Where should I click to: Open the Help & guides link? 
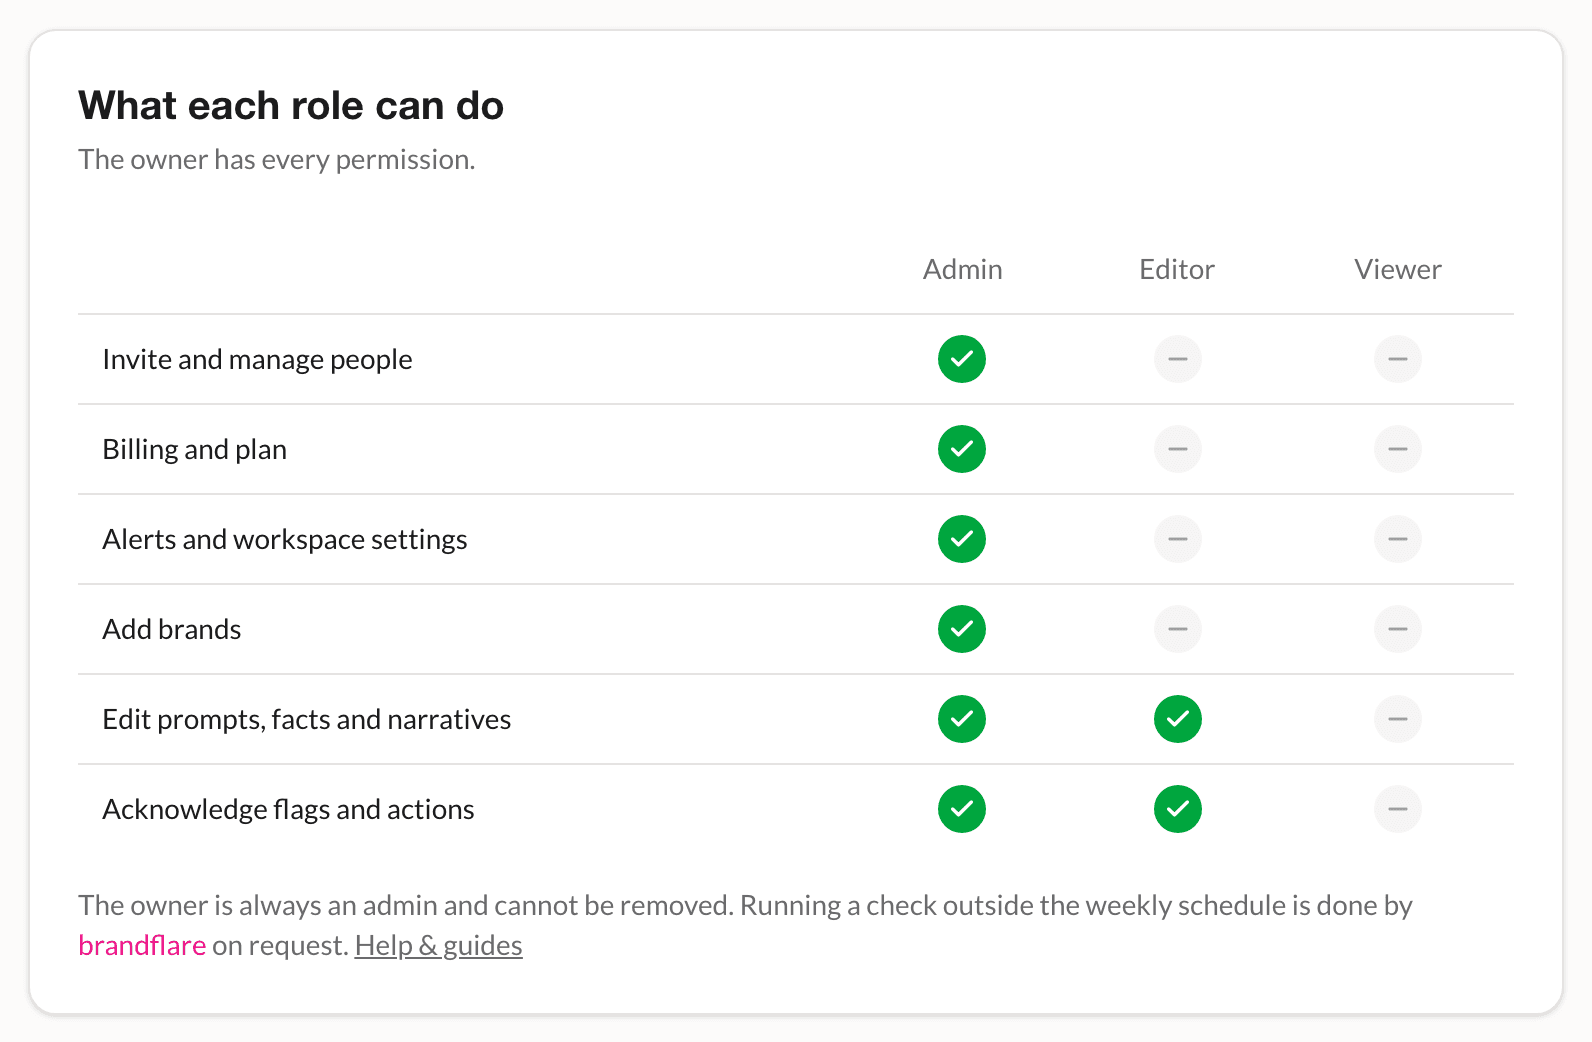coord(439,946)
